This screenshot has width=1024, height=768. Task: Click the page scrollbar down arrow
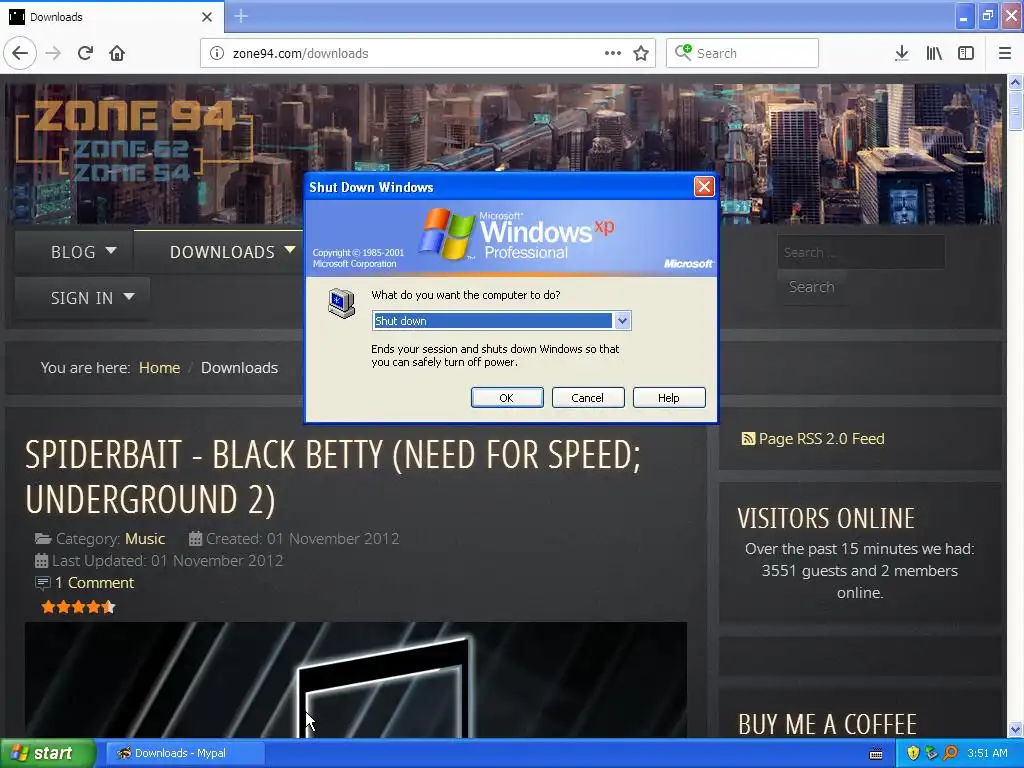[1015, 729]
